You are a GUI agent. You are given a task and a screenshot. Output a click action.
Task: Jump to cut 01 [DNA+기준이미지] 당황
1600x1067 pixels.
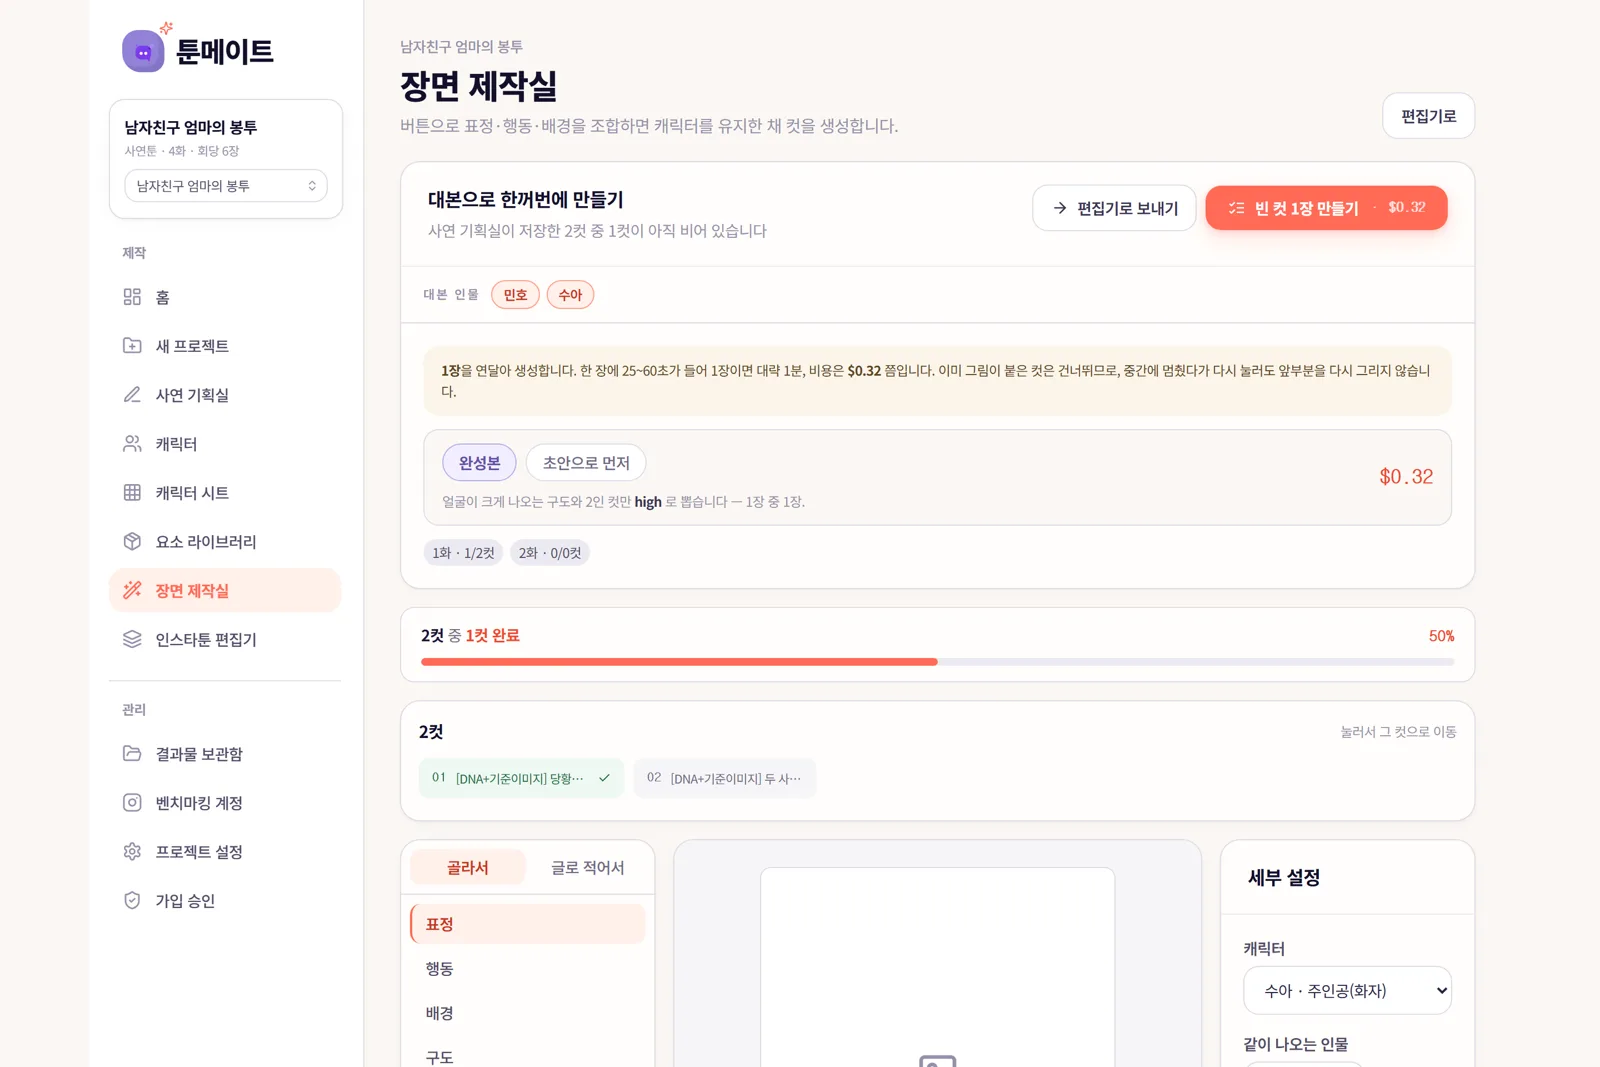(x=521, y=778)
